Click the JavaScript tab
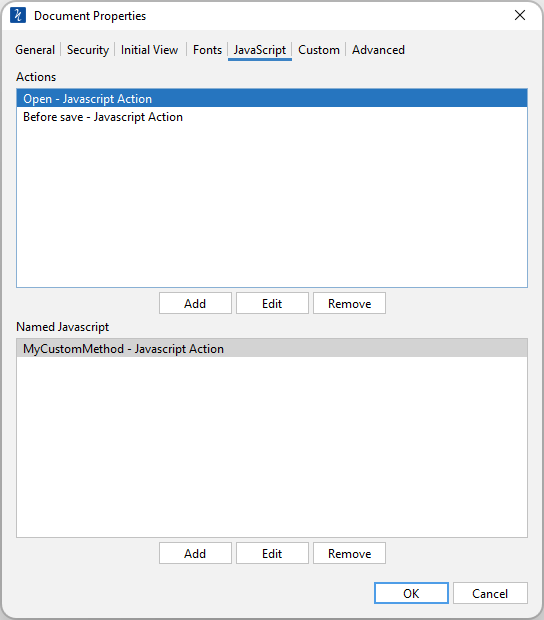The width and height of the screenshot is (544, 620). click(x=260, y=50)
